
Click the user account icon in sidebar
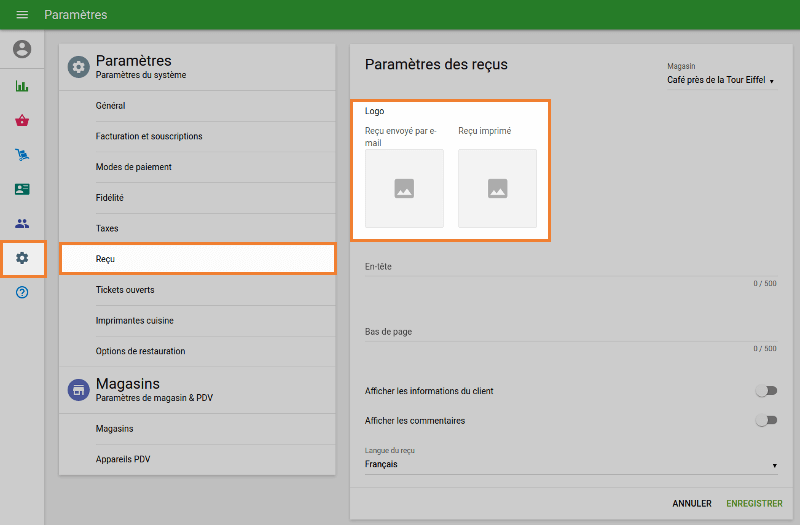22,49
